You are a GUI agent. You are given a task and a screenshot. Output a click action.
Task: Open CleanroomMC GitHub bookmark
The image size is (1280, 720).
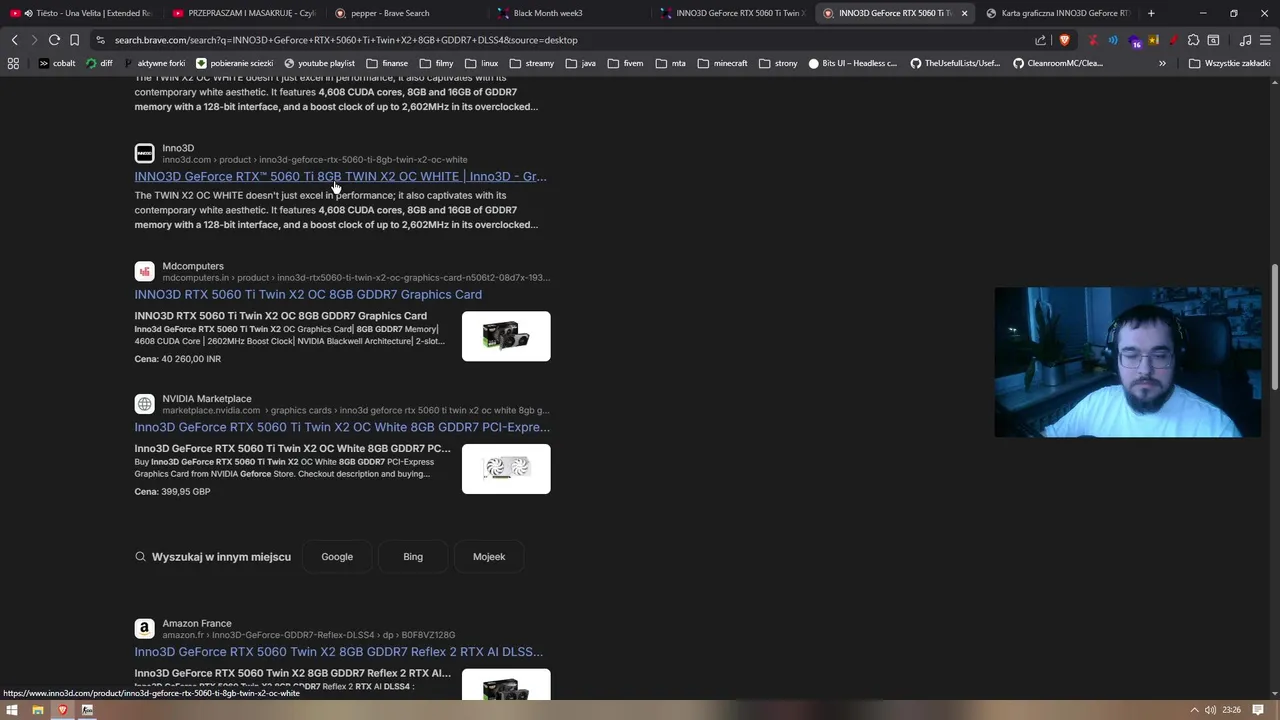(1058, 63)
